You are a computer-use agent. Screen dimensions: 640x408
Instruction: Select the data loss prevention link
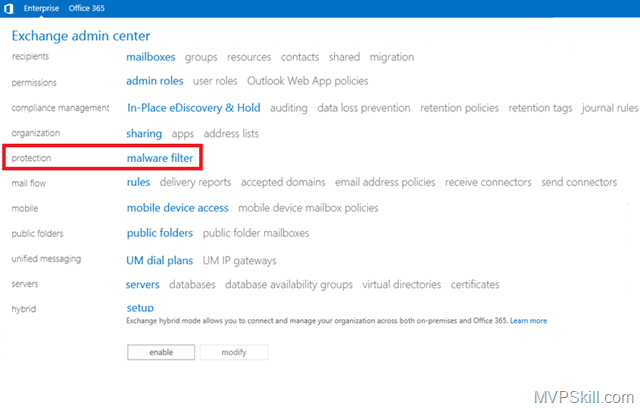coord(363,108)
